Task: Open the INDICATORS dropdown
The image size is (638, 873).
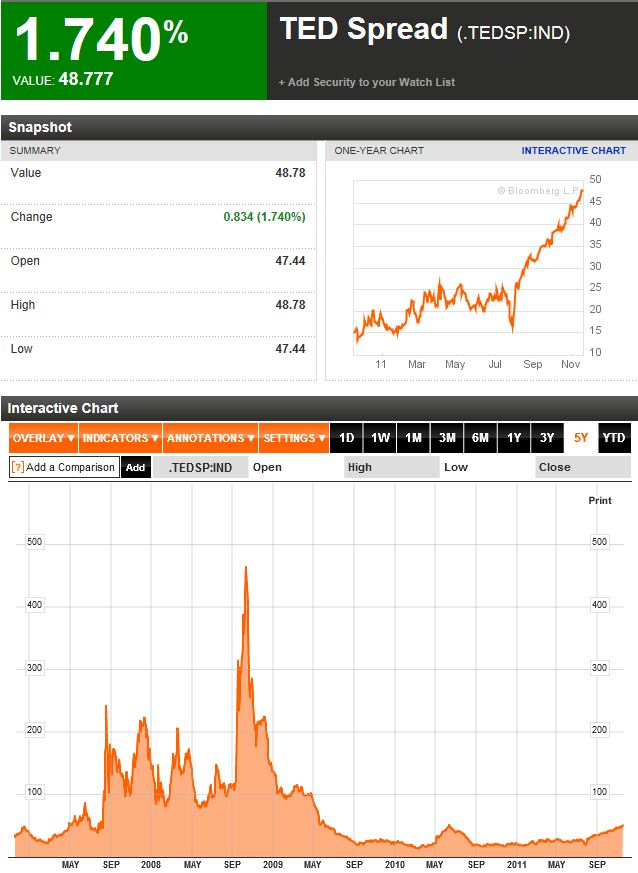Action: [x=120, y=438]
